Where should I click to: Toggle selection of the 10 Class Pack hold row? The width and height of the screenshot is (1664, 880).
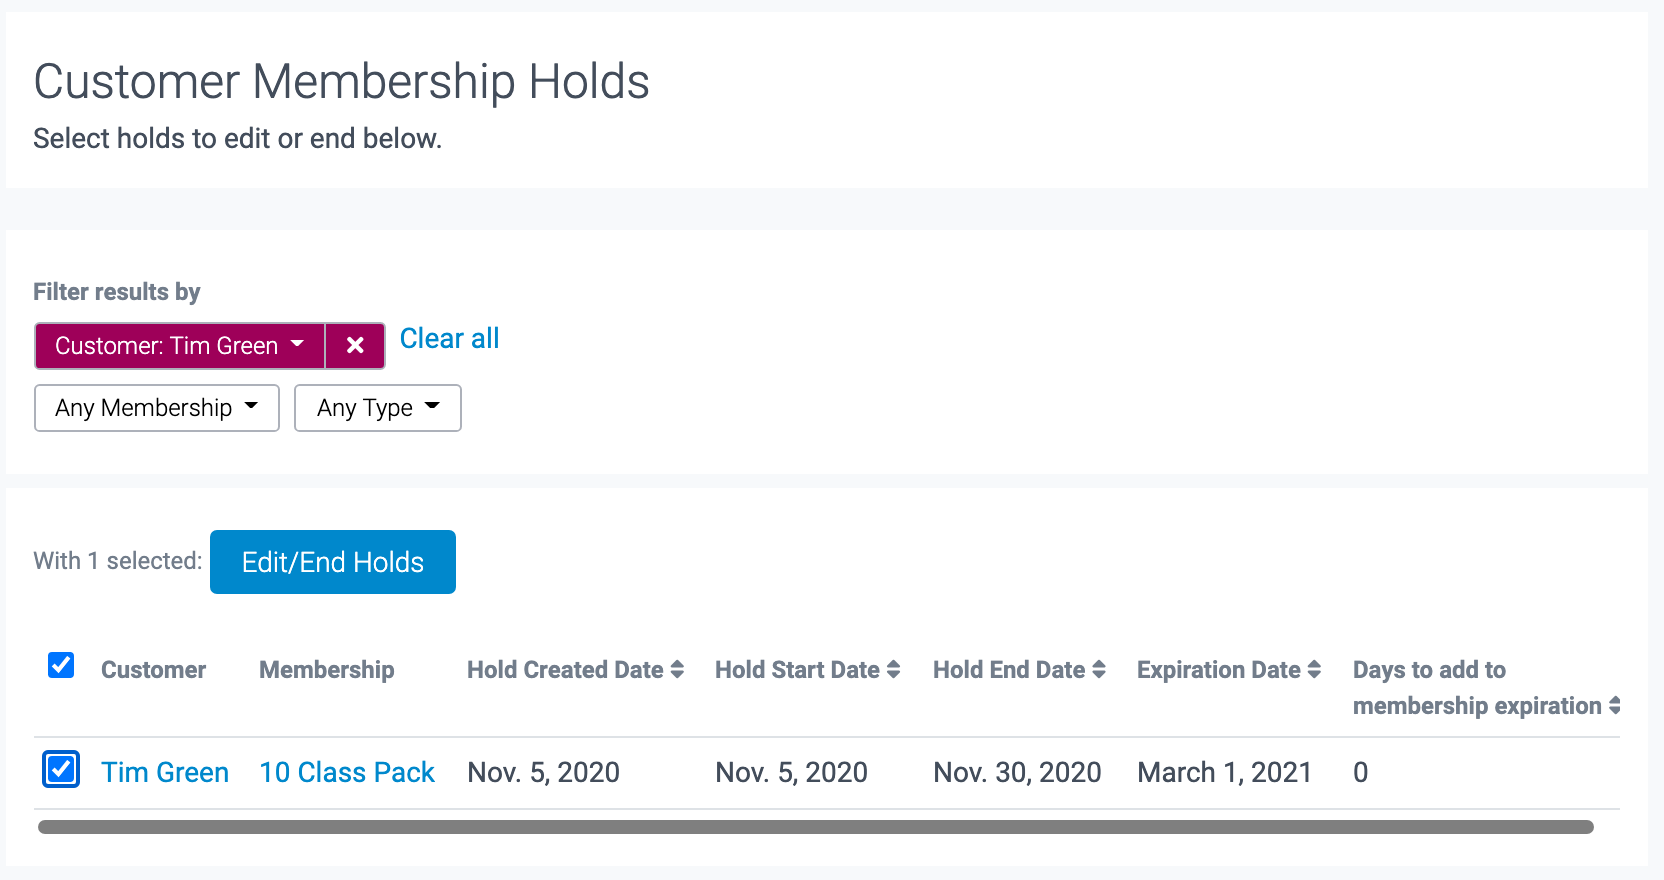point(60,769)
